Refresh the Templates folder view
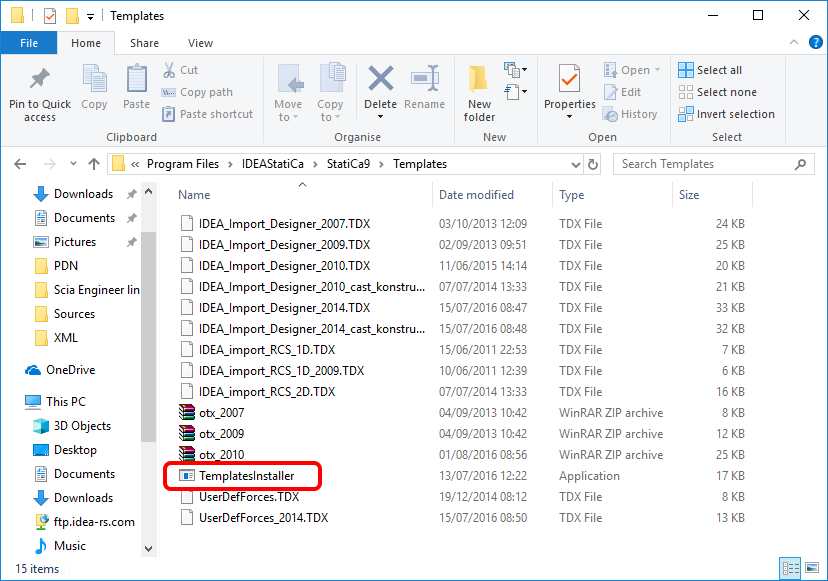The width and height of the screenshot is (828, 581). pyautogui.click(x=594, y=164)
